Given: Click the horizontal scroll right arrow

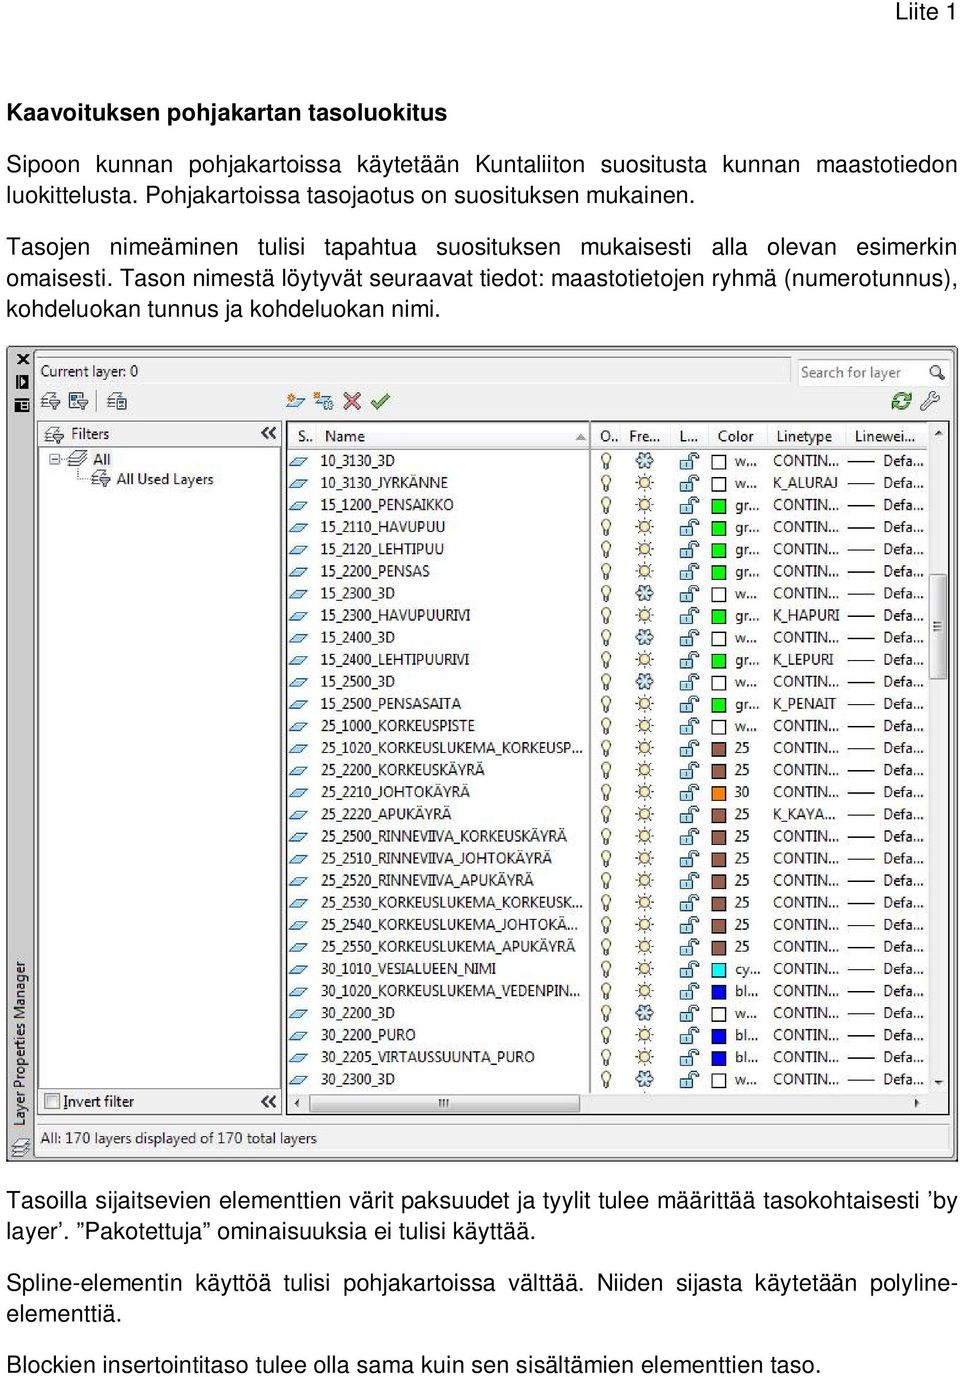Looking at the screenshot, I should 917,1104.
